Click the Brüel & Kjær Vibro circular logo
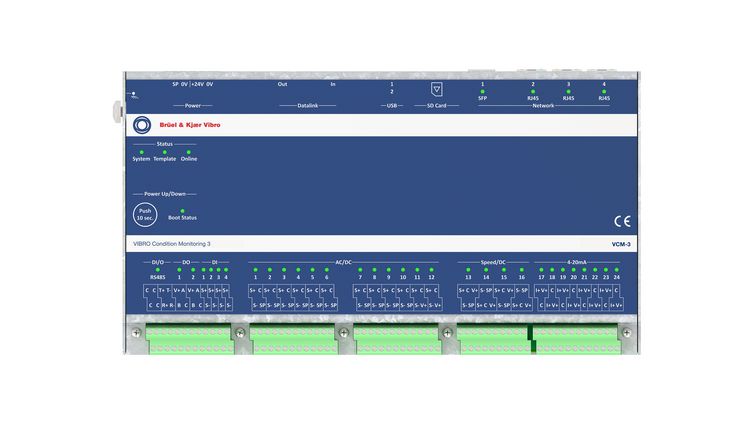This screenshot has width=750, height=421. 142,125
